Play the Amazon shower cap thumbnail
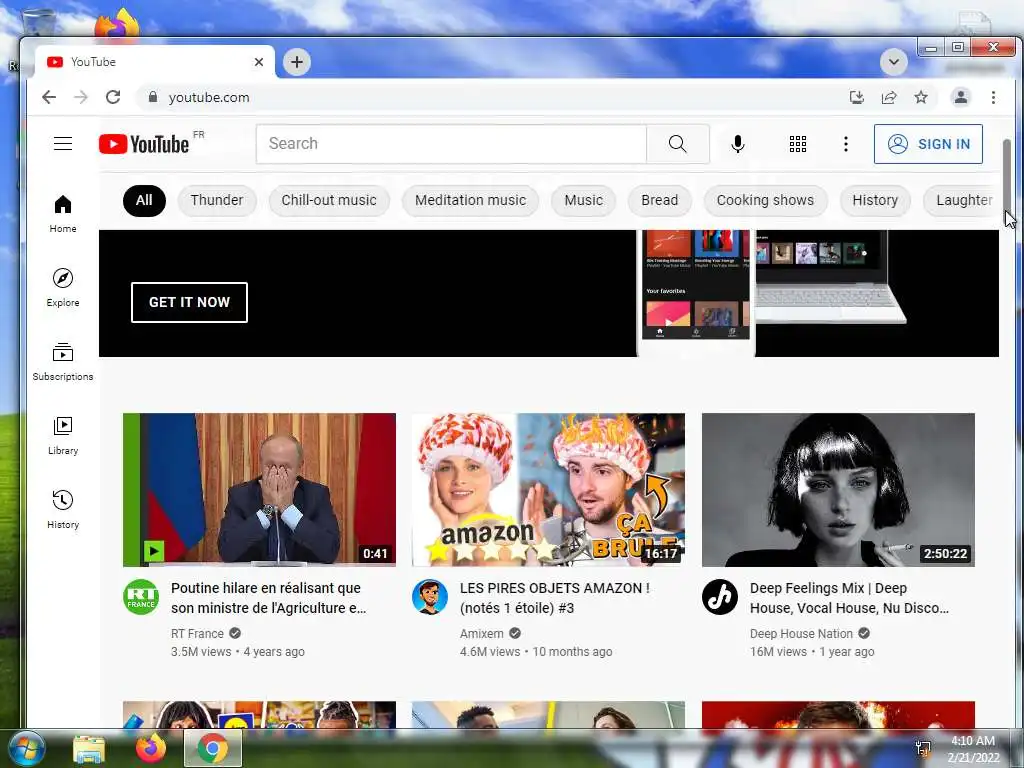This screenshot has width=1024, height=768. (549, 490)
